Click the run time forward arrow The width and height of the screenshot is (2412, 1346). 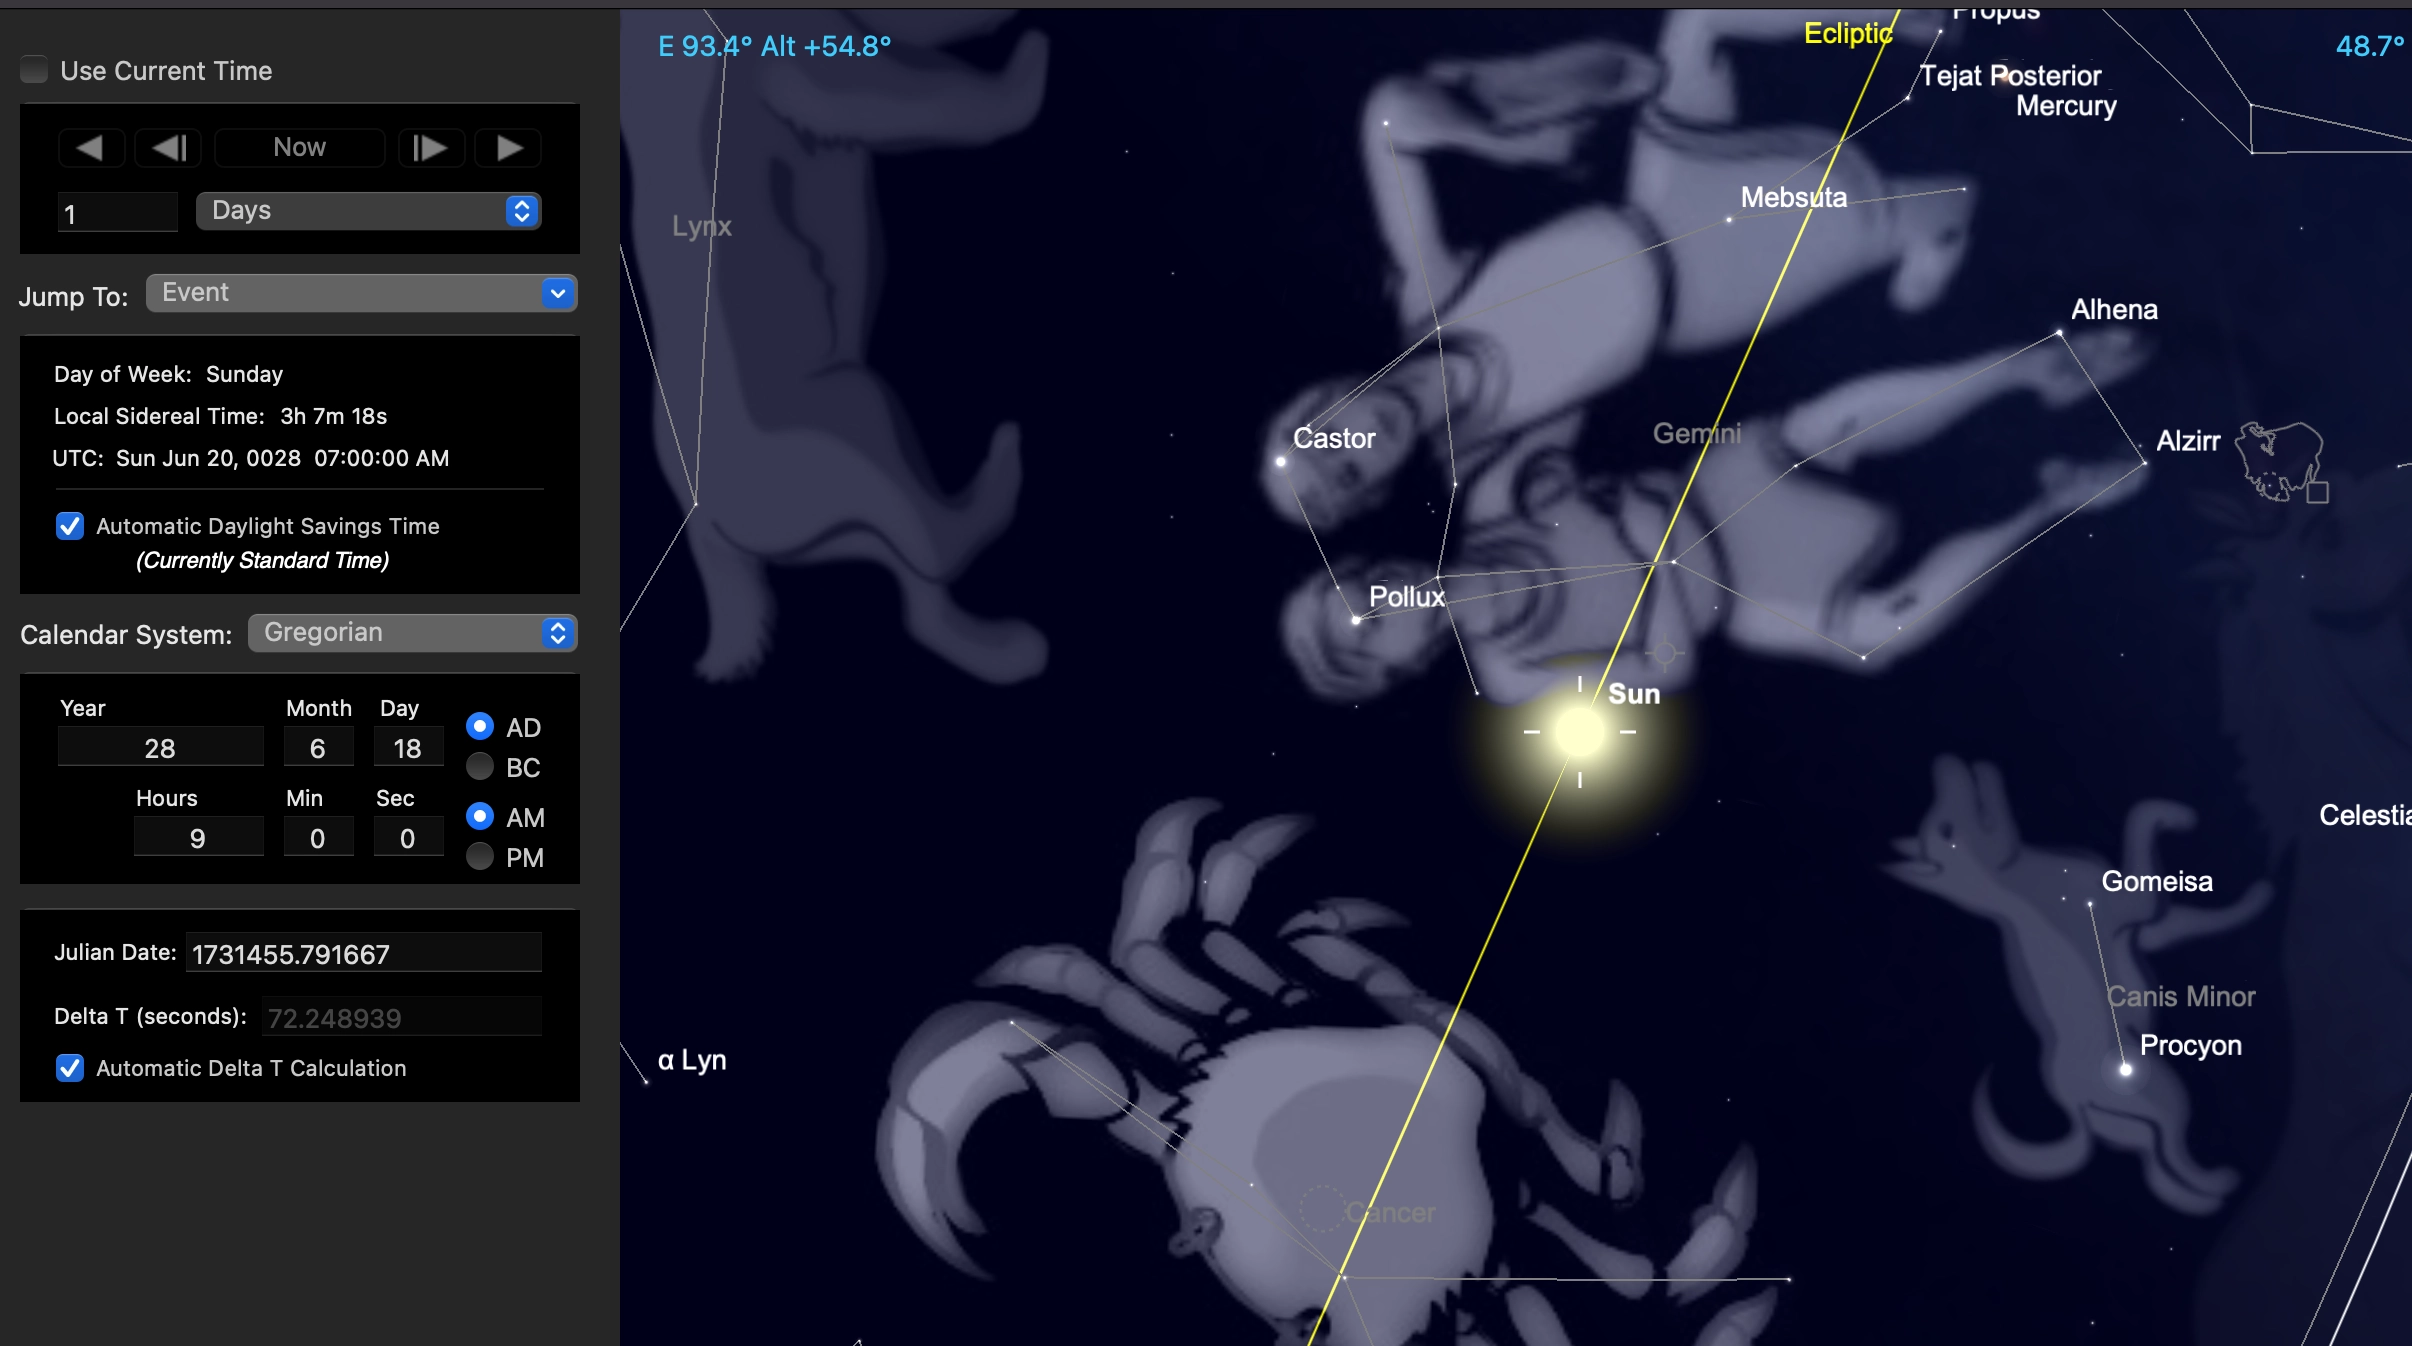(x=509, y=148)
